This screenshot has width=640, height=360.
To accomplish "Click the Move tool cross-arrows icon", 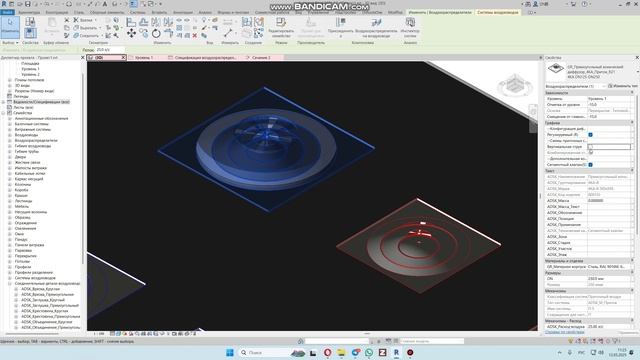I will coord(131,33).
